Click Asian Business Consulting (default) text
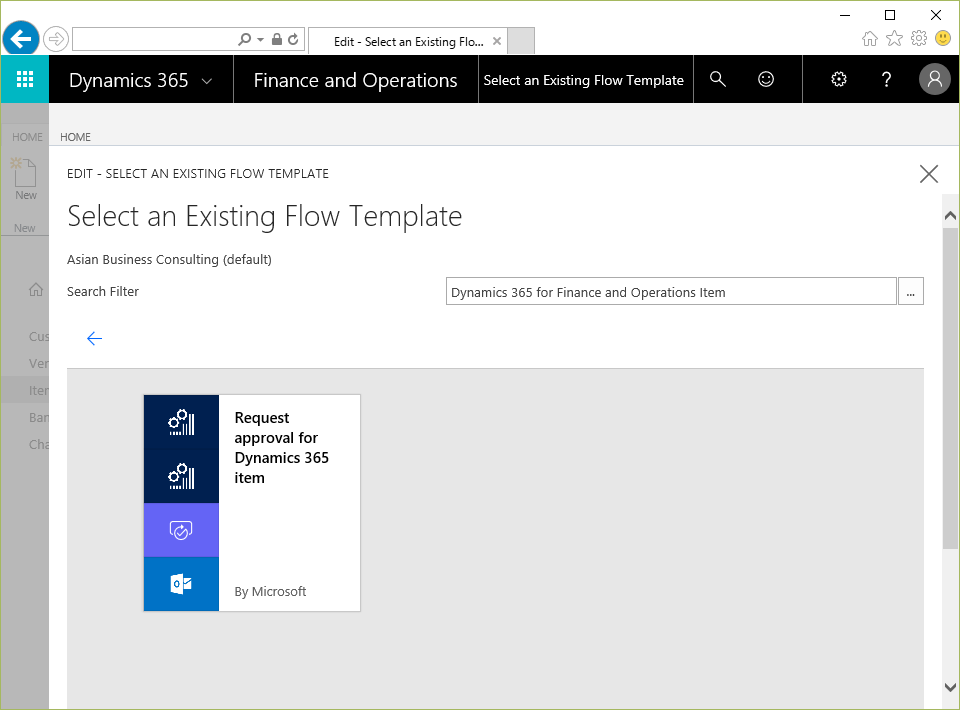 (169, 260)
